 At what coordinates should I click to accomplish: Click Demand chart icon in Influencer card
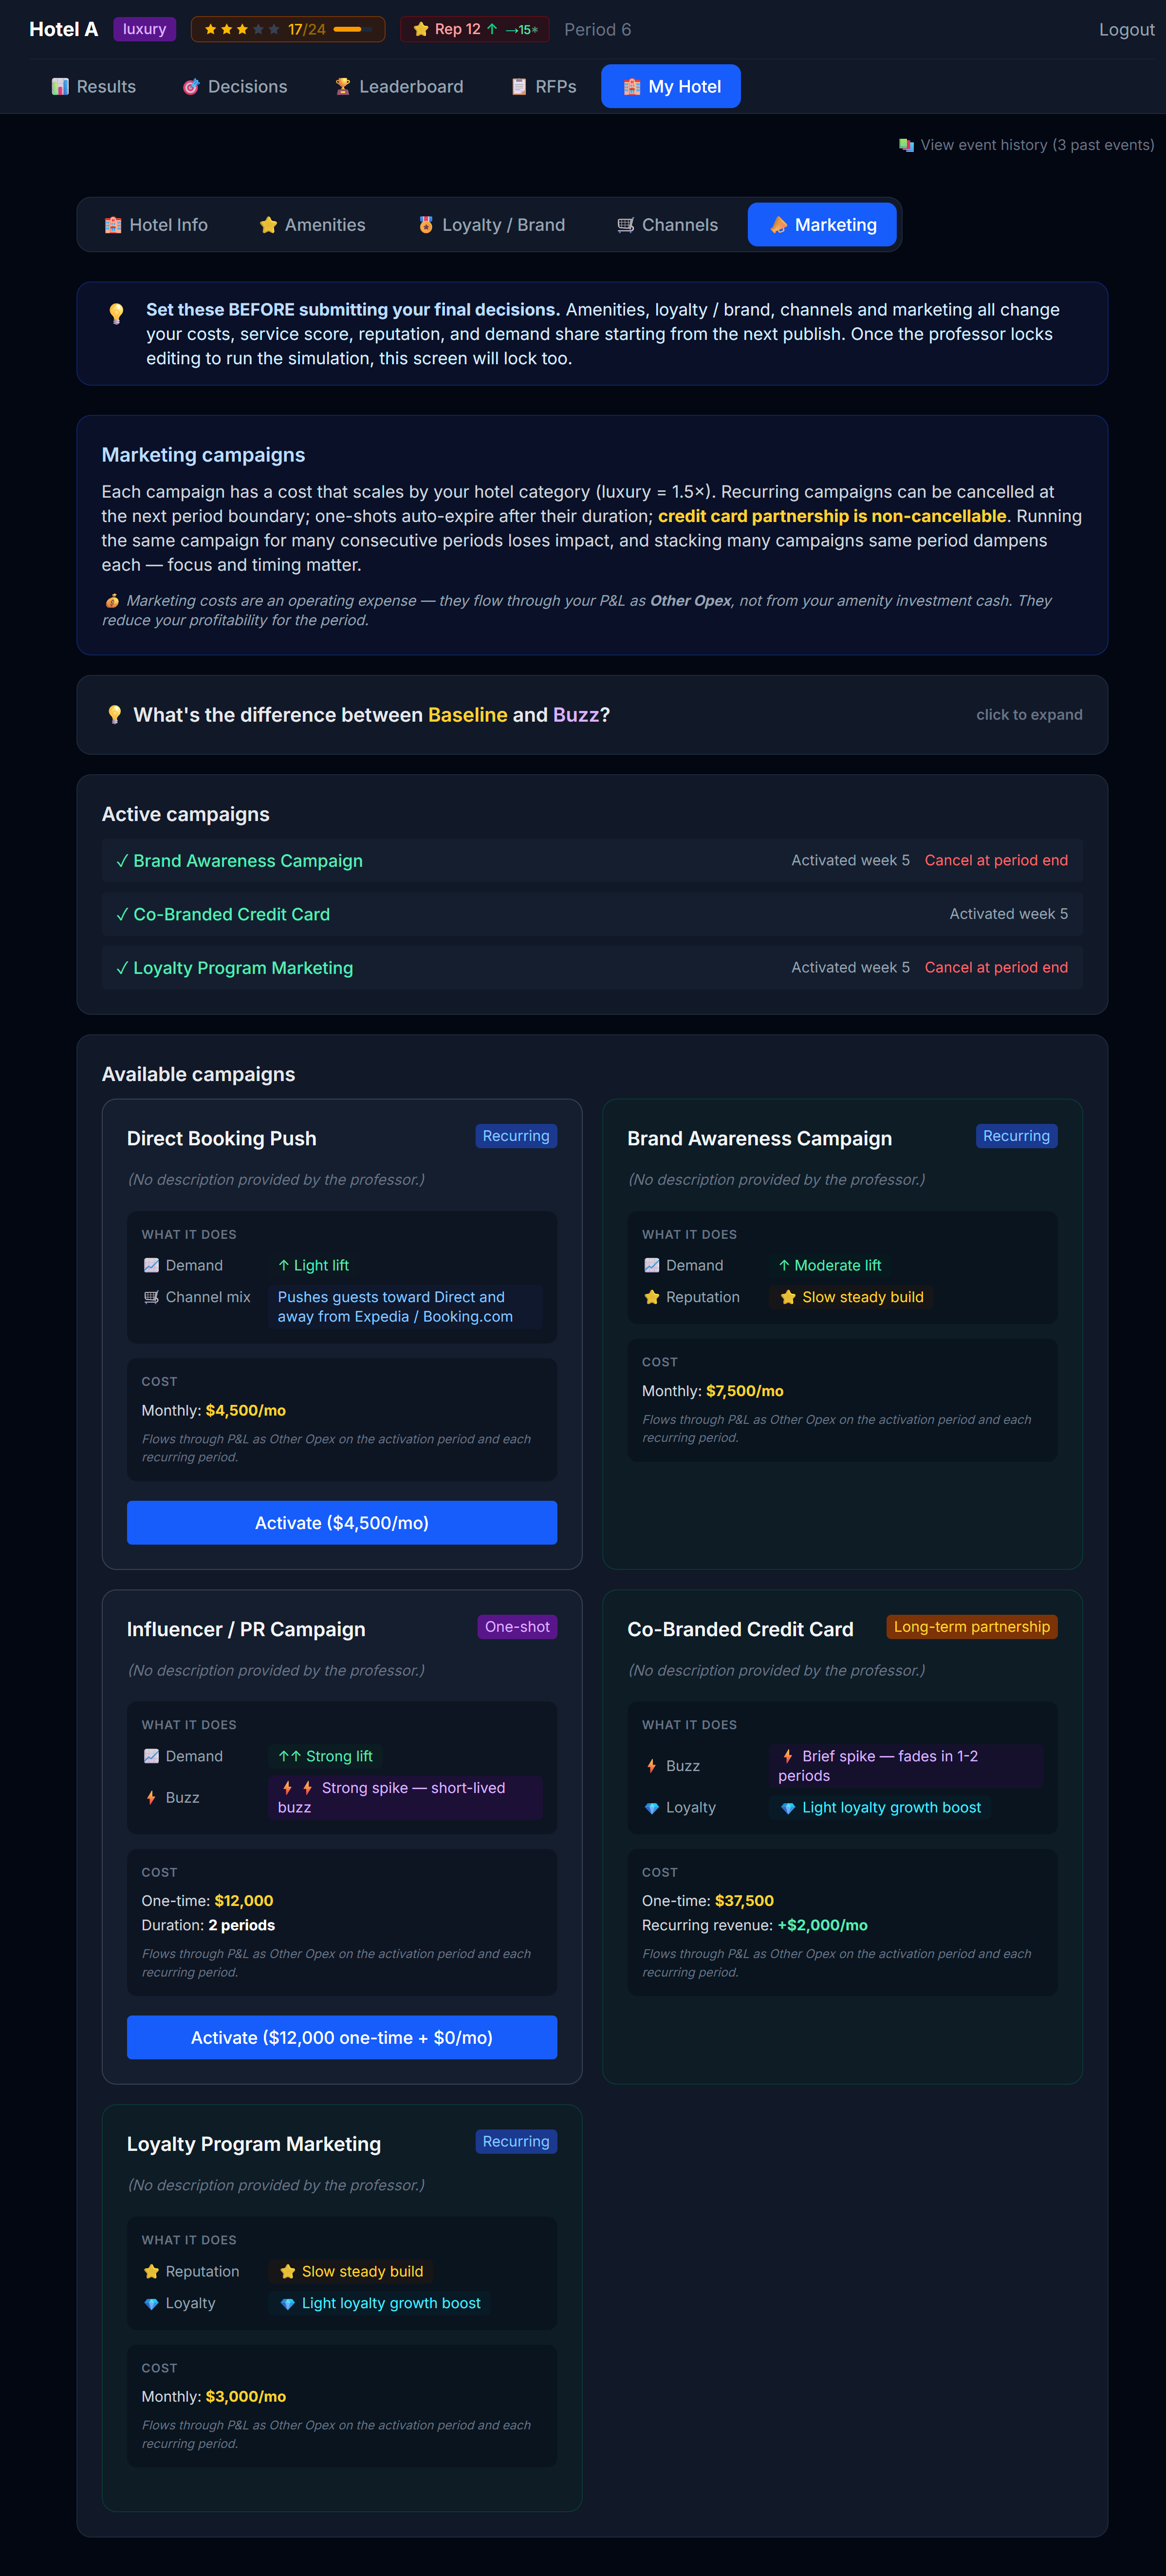tap(151, 1757)
